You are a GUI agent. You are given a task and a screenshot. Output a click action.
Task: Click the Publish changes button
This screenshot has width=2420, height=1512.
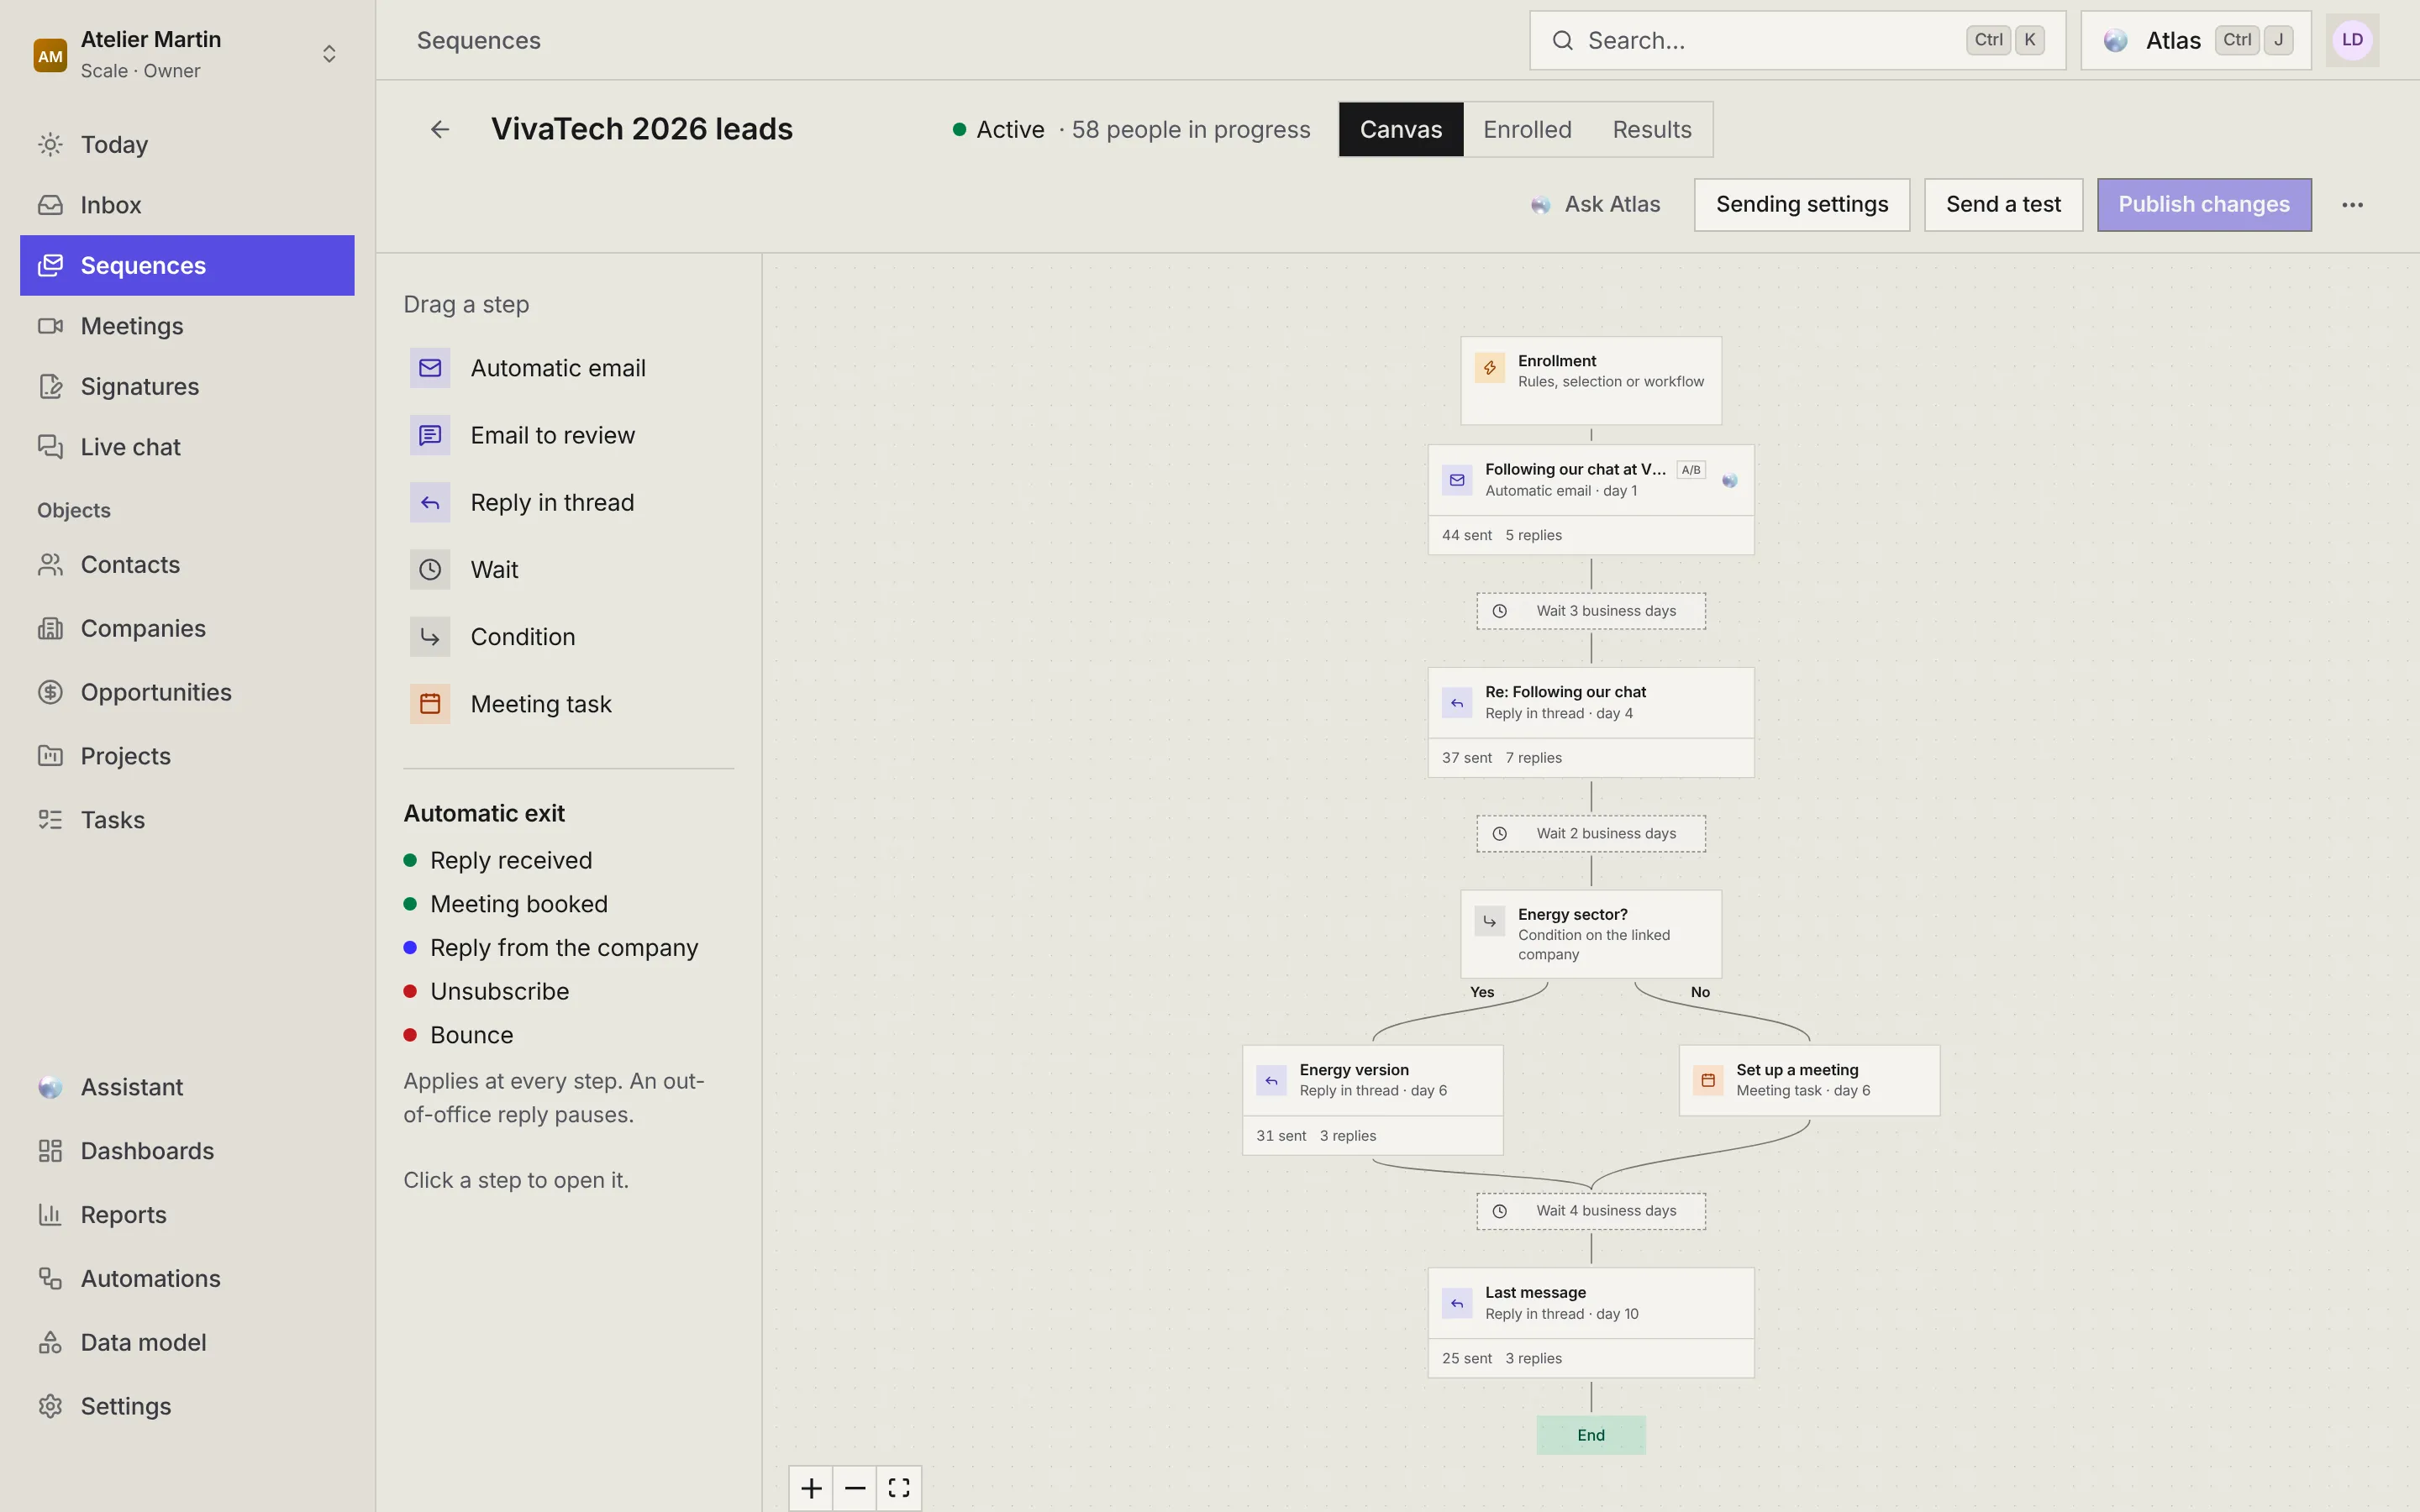point(2203,205)
